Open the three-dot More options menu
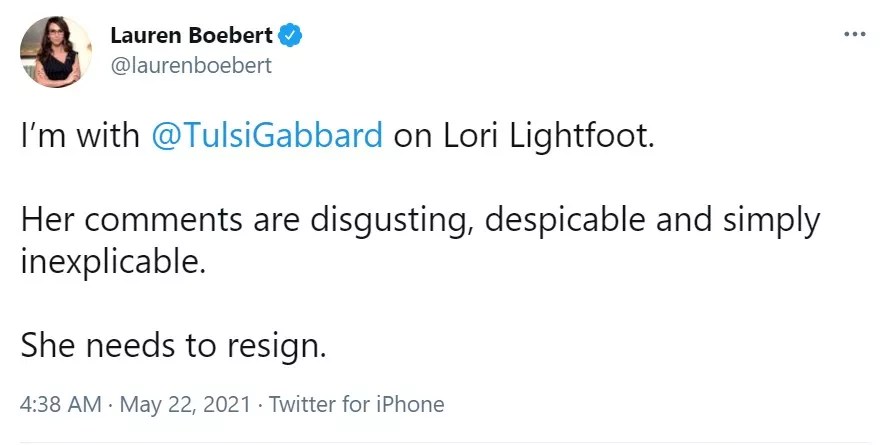 [x=855, y=33]
